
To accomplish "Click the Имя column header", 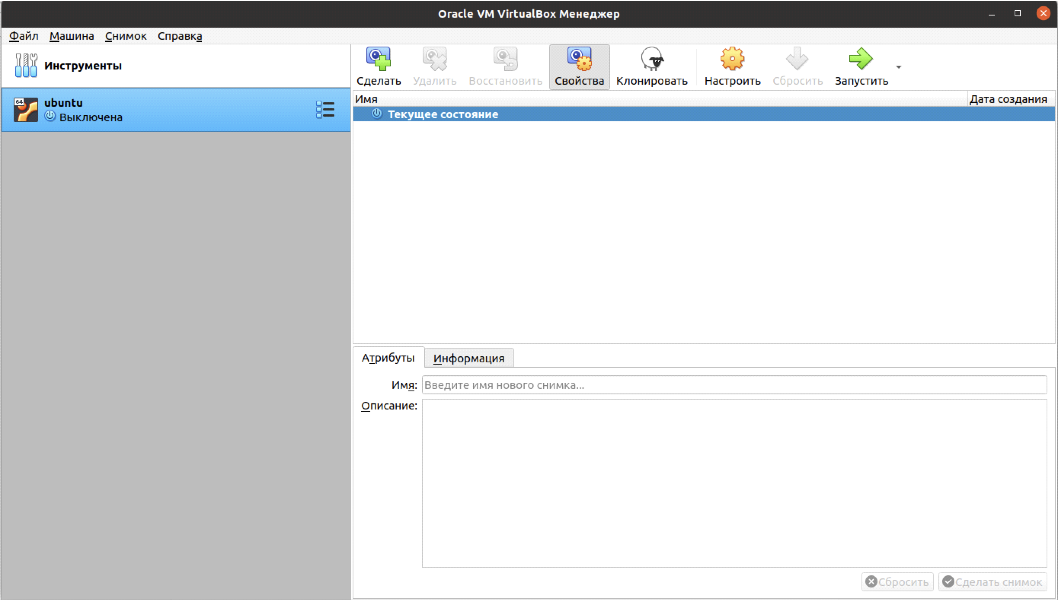I will point(660,99).
